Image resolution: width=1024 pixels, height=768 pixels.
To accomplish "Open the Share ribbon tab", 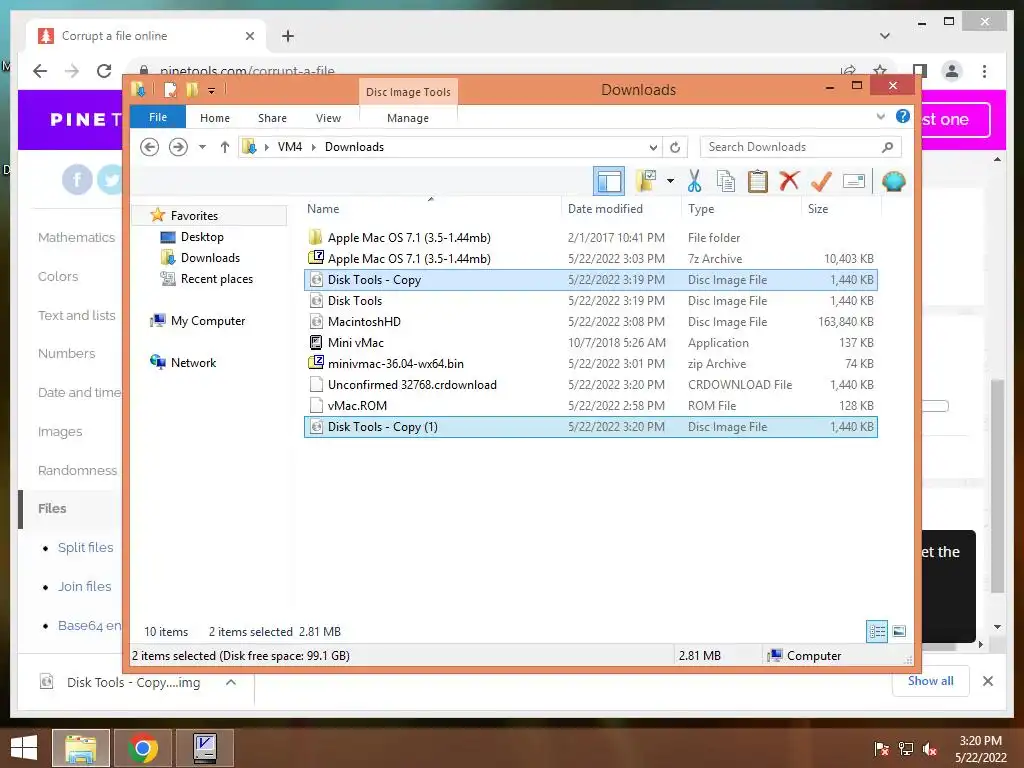I will coord(272,118).
